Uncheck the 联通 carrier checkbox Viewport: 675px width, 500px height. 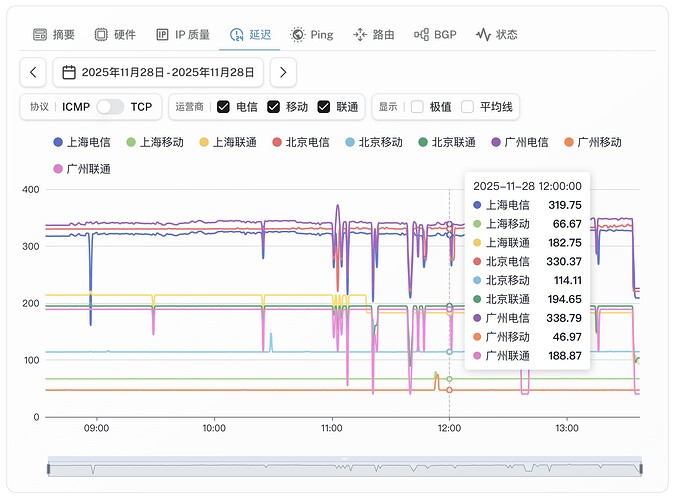tap(324, 107)
